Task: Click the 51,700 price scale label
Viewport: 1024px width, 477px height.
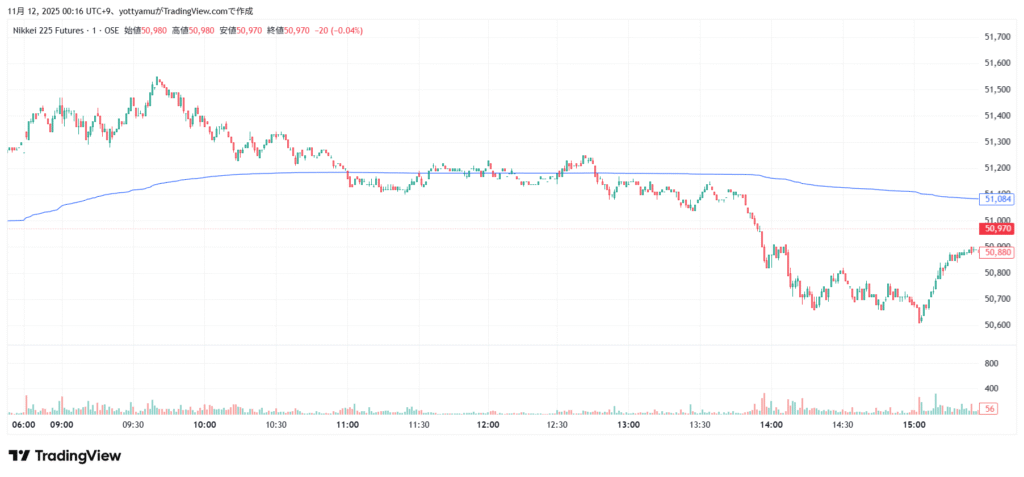Action: pos(996,37)
